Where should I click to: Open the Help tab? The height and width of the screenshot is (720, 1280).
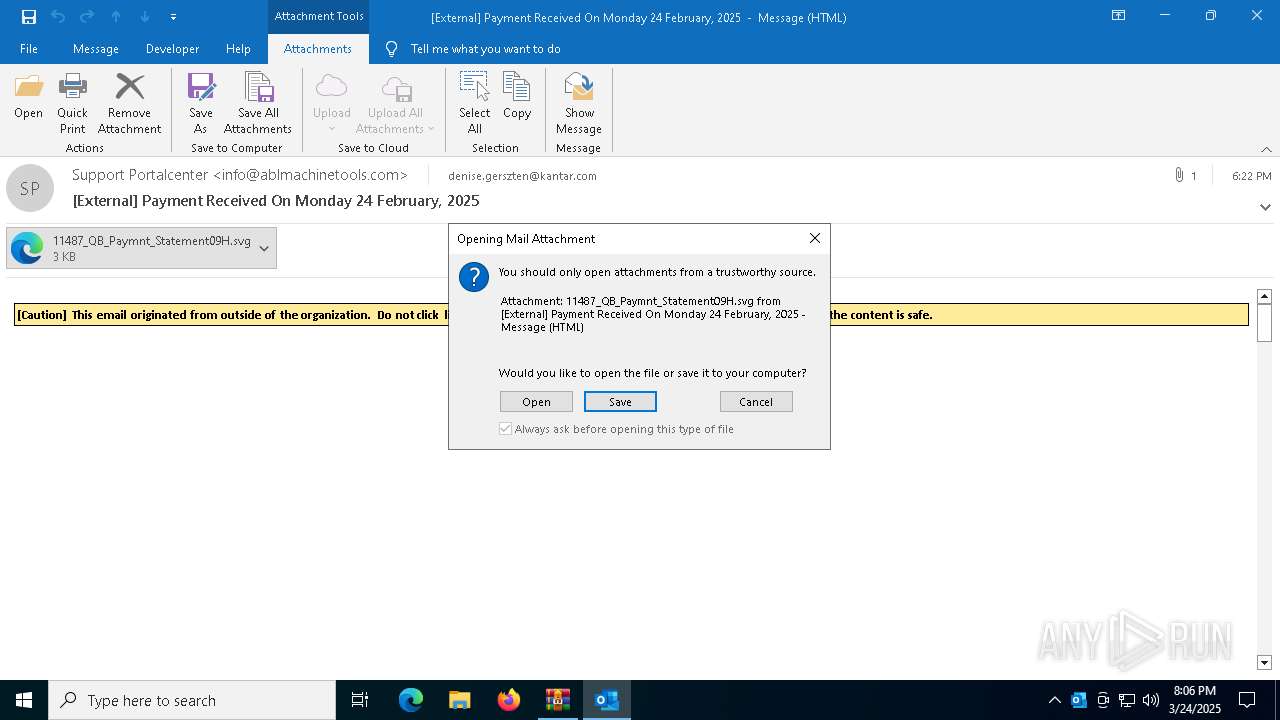238,49
